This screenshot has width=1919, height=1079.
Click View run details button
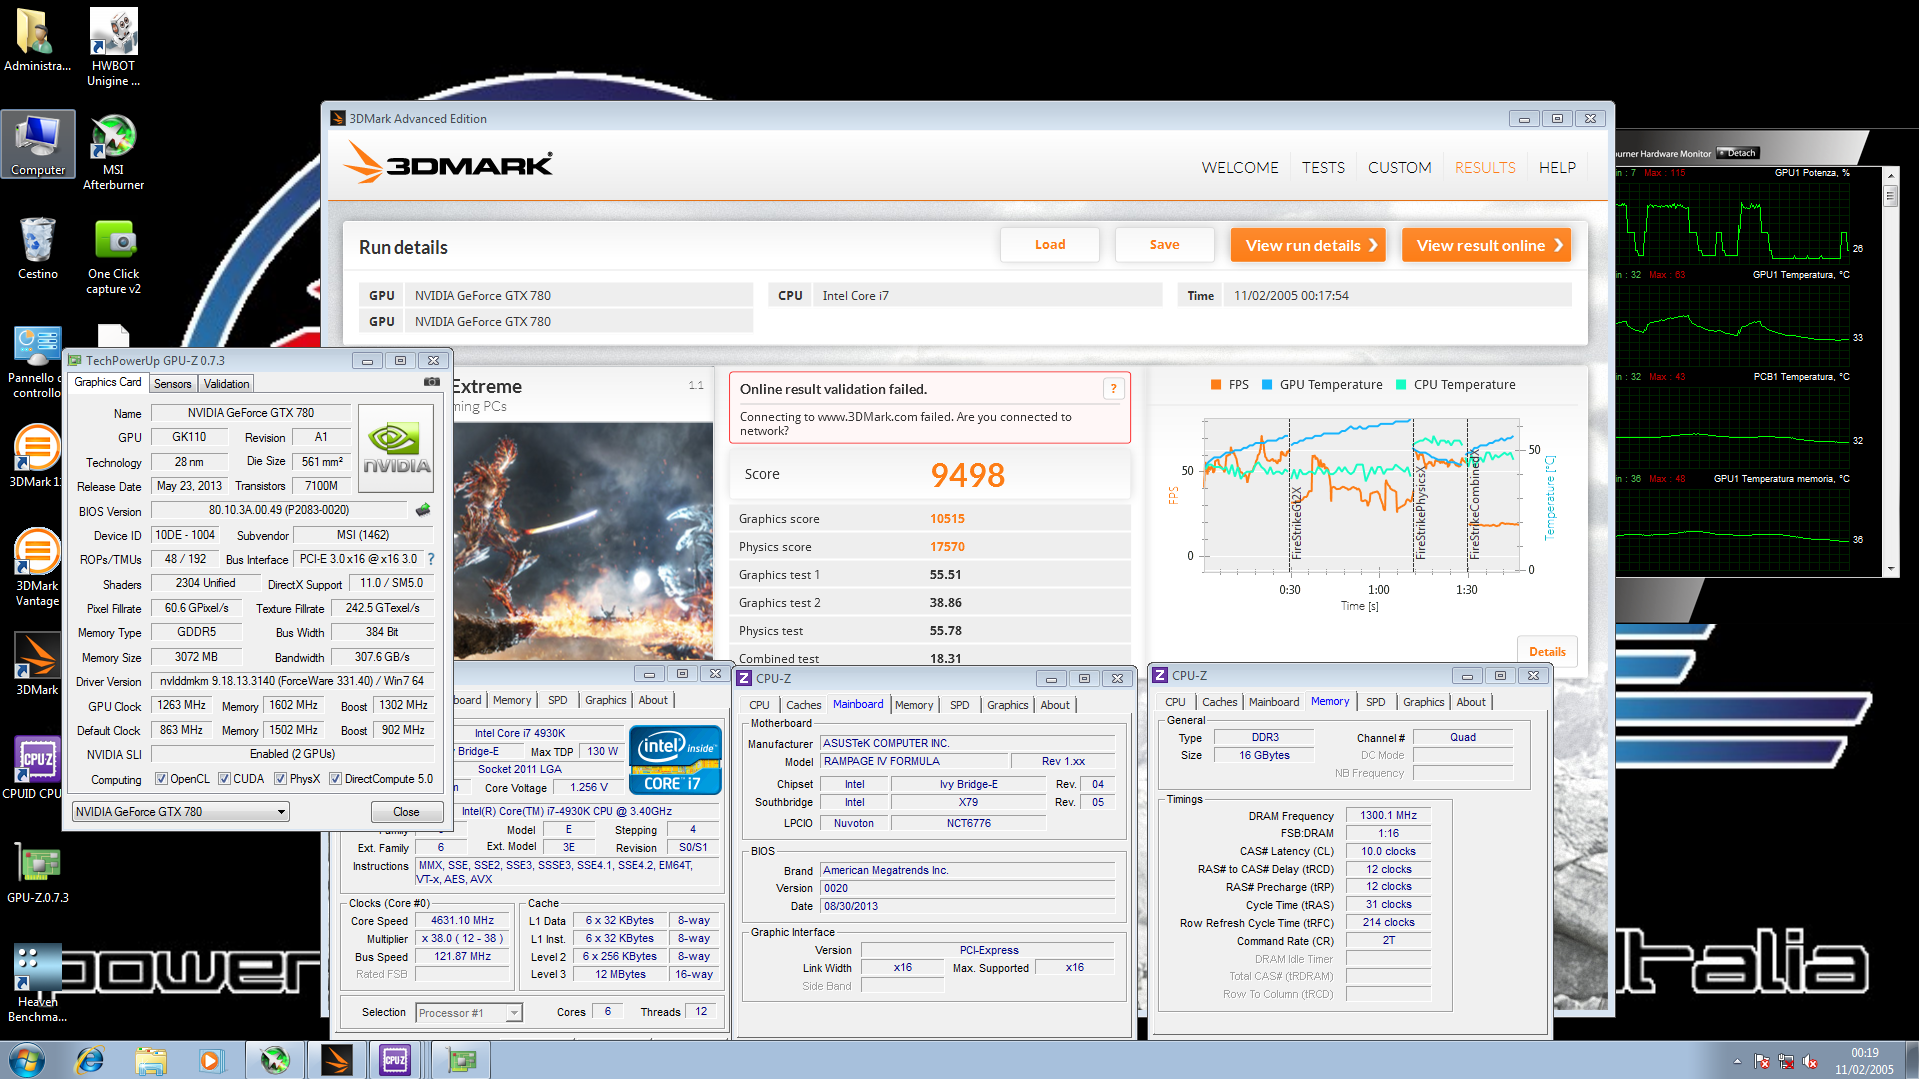[x=1308, y=245]
